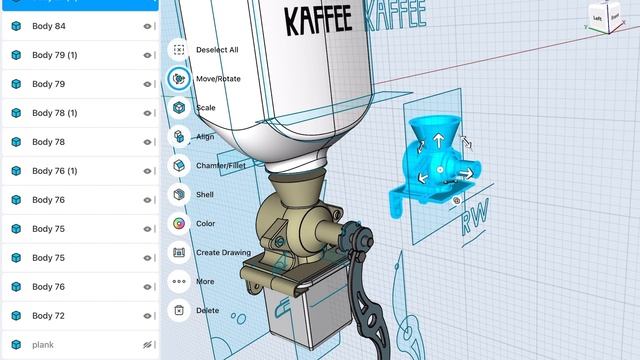Start Create Drawing from menu
This screenshot has height=360, width=640.
coord(179,253)
